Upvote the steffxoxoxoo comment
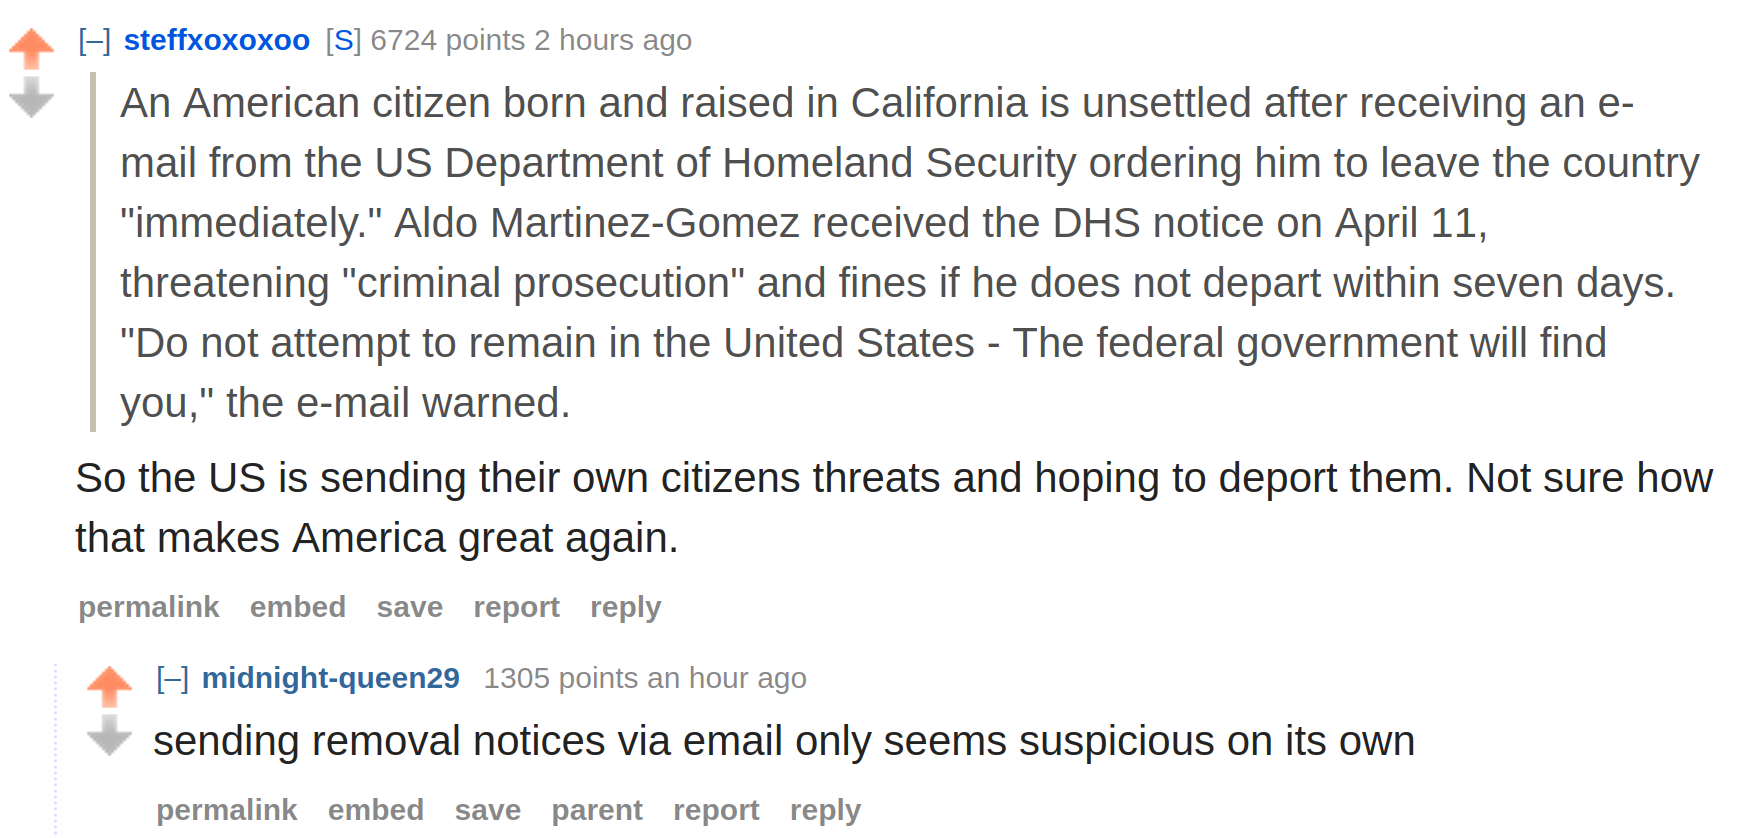The height and width of the screenshot is (838, 1744). pyautogui.click(x=31, y=48)
